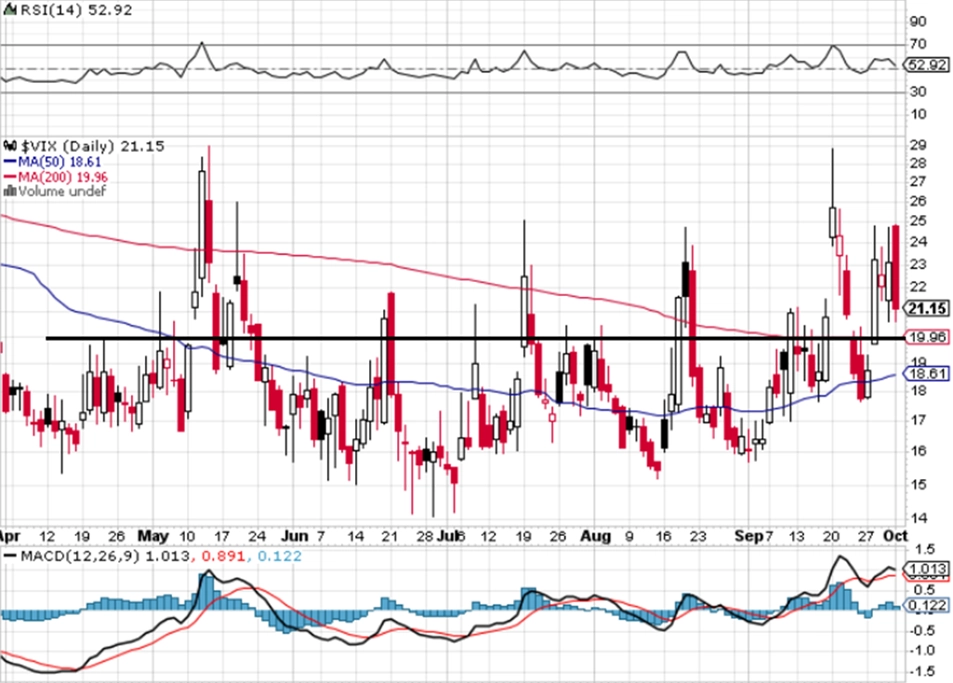Click the 19.96 MA(200) value tag
This screenshot has width=953, height=683.
click(927, 337)
